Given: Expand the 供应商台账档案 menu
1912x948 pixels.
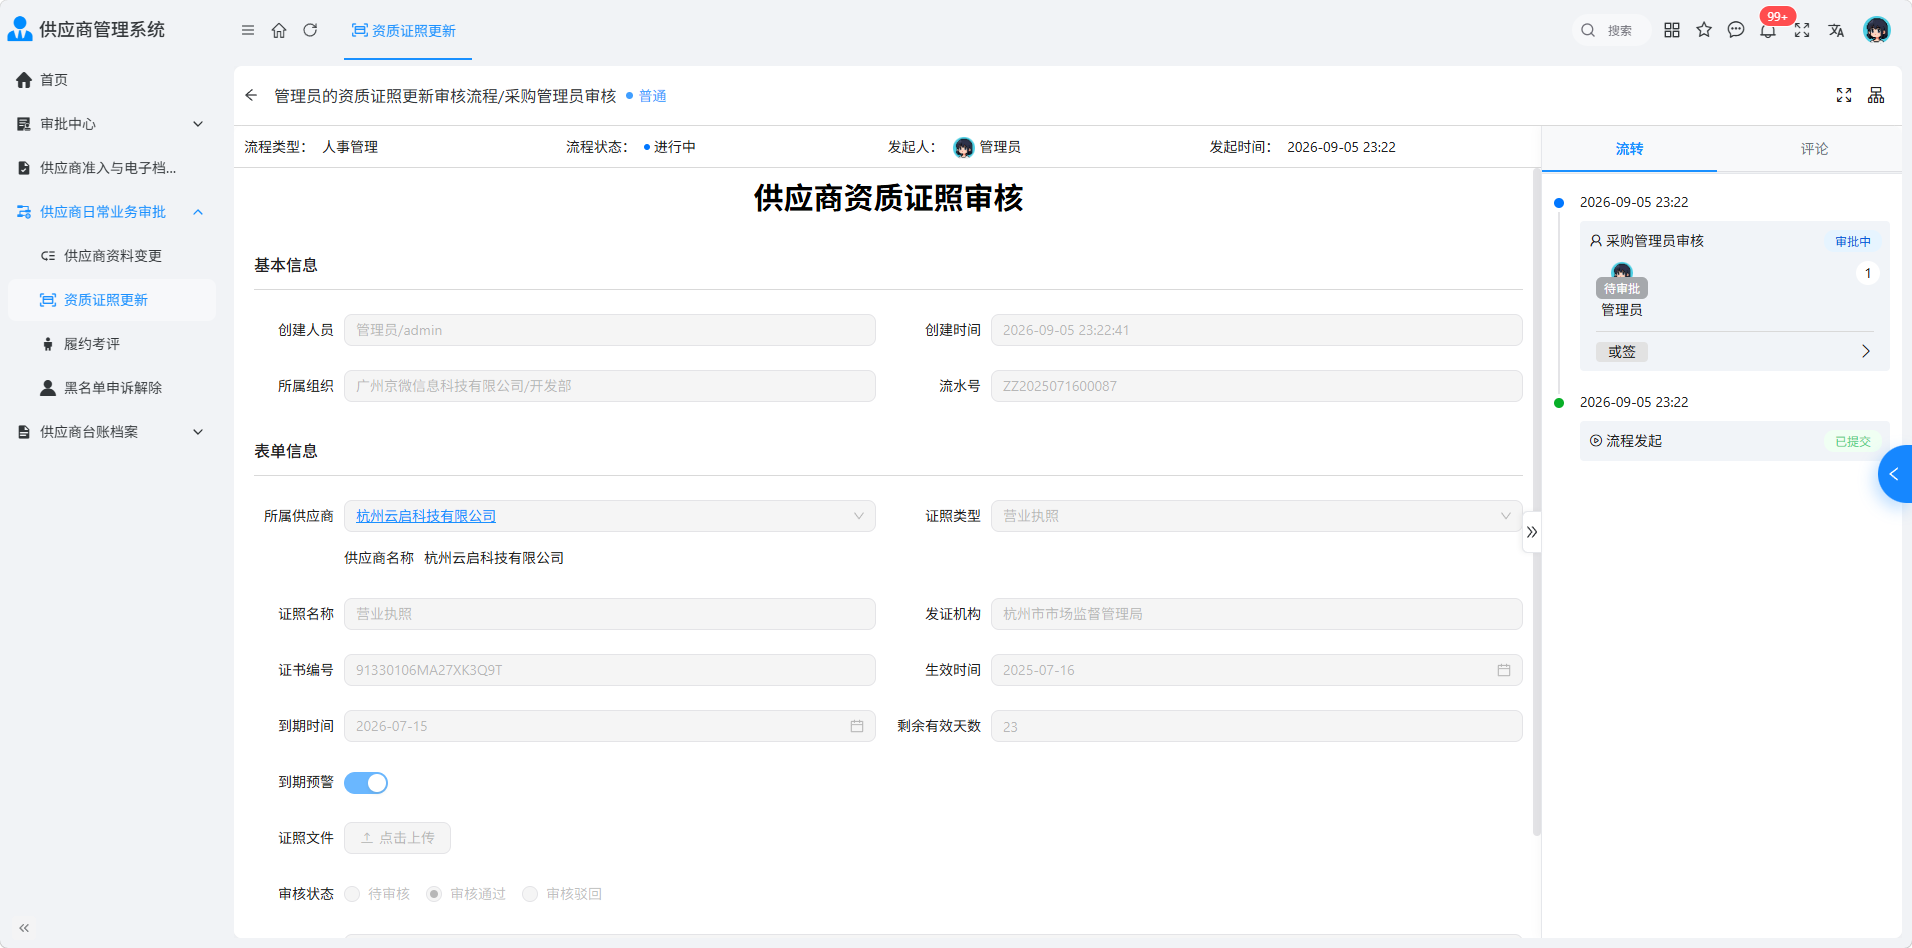Looking at the screenshot, I should [112, 432].
